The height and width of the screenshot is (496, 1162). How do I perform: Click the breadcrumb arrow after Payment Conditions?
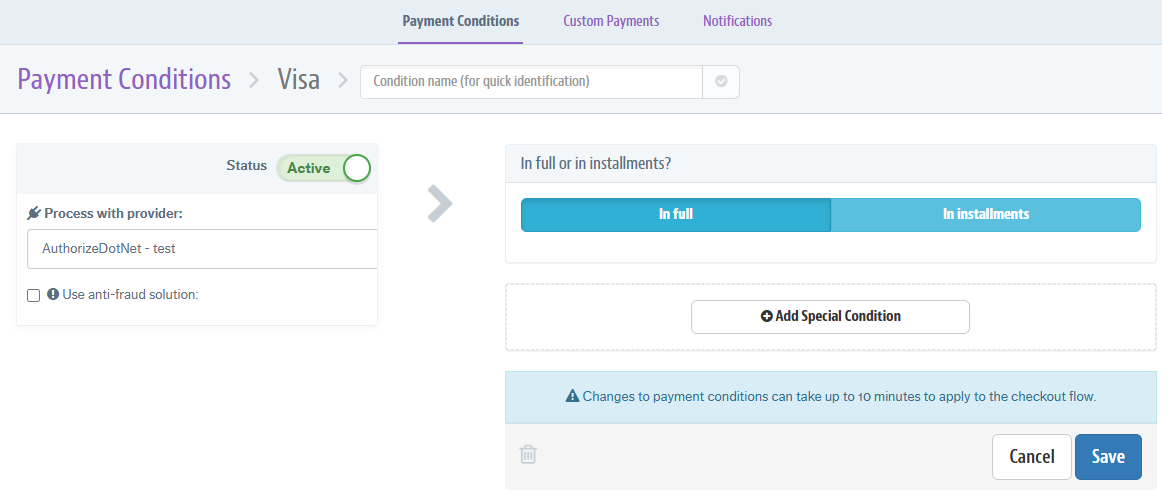click(254, 80)
